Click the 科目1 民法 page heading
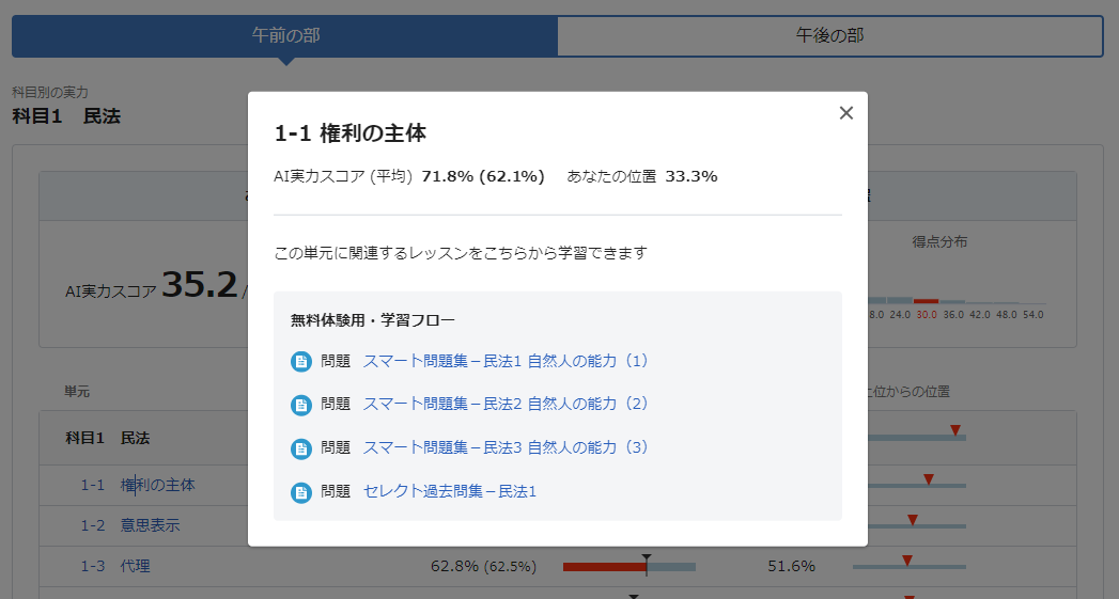The image size is (1119, 599). [x=66, y=116]
